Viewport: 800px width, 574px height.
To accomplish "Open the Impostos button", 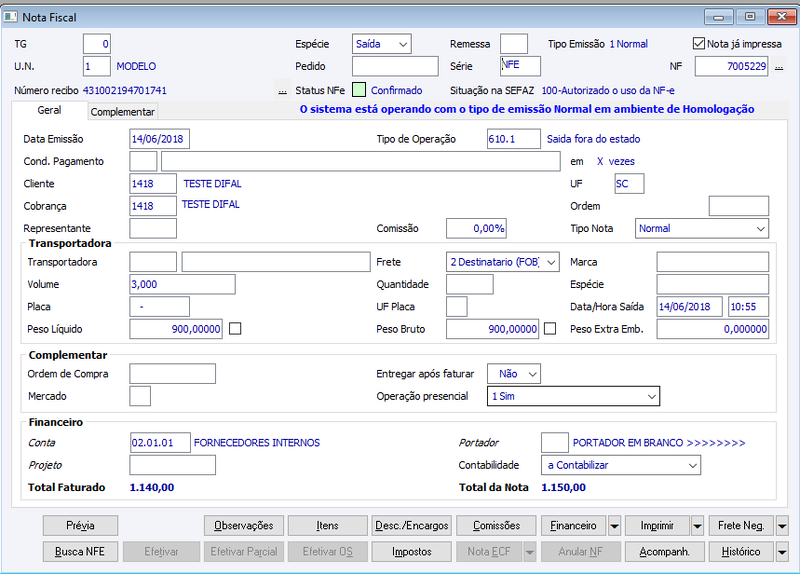I will pyautogui.click(x=412, y=552).
